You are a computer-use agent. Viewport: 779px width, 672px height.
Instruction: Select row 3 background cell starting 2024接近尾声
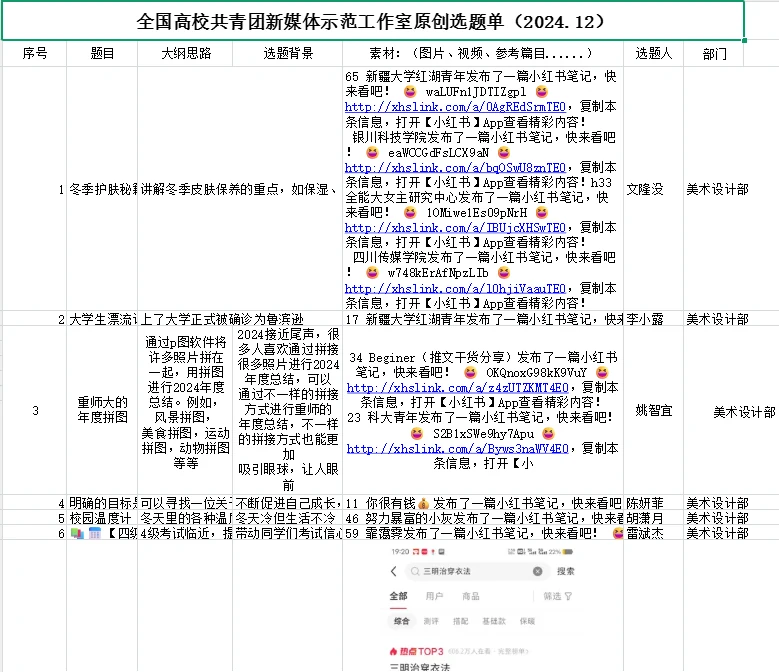(x=288, y=410)
